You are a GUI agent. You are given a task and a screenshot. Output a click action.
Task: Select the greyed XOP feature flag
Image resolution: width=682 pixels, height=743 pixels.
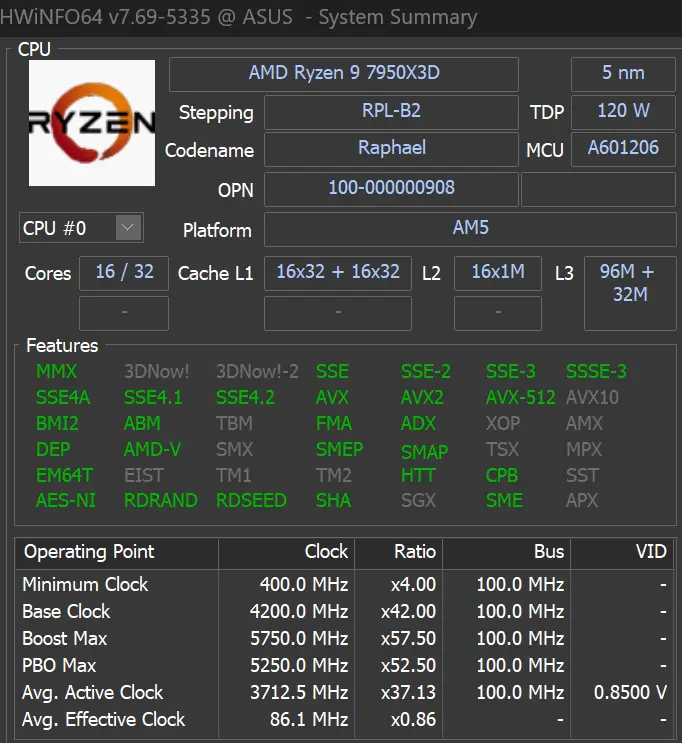[x=503, y=423]
